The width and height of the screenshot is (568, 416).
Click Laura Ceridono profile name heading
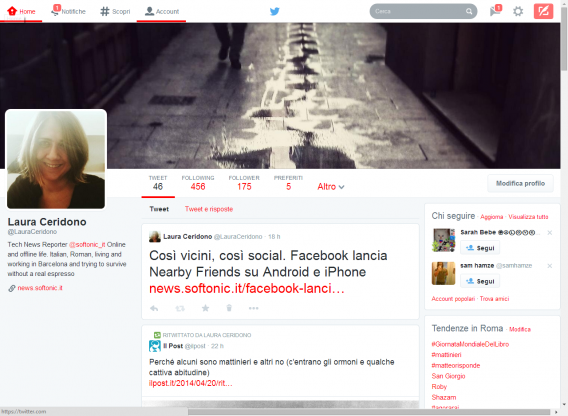[47, 222]
